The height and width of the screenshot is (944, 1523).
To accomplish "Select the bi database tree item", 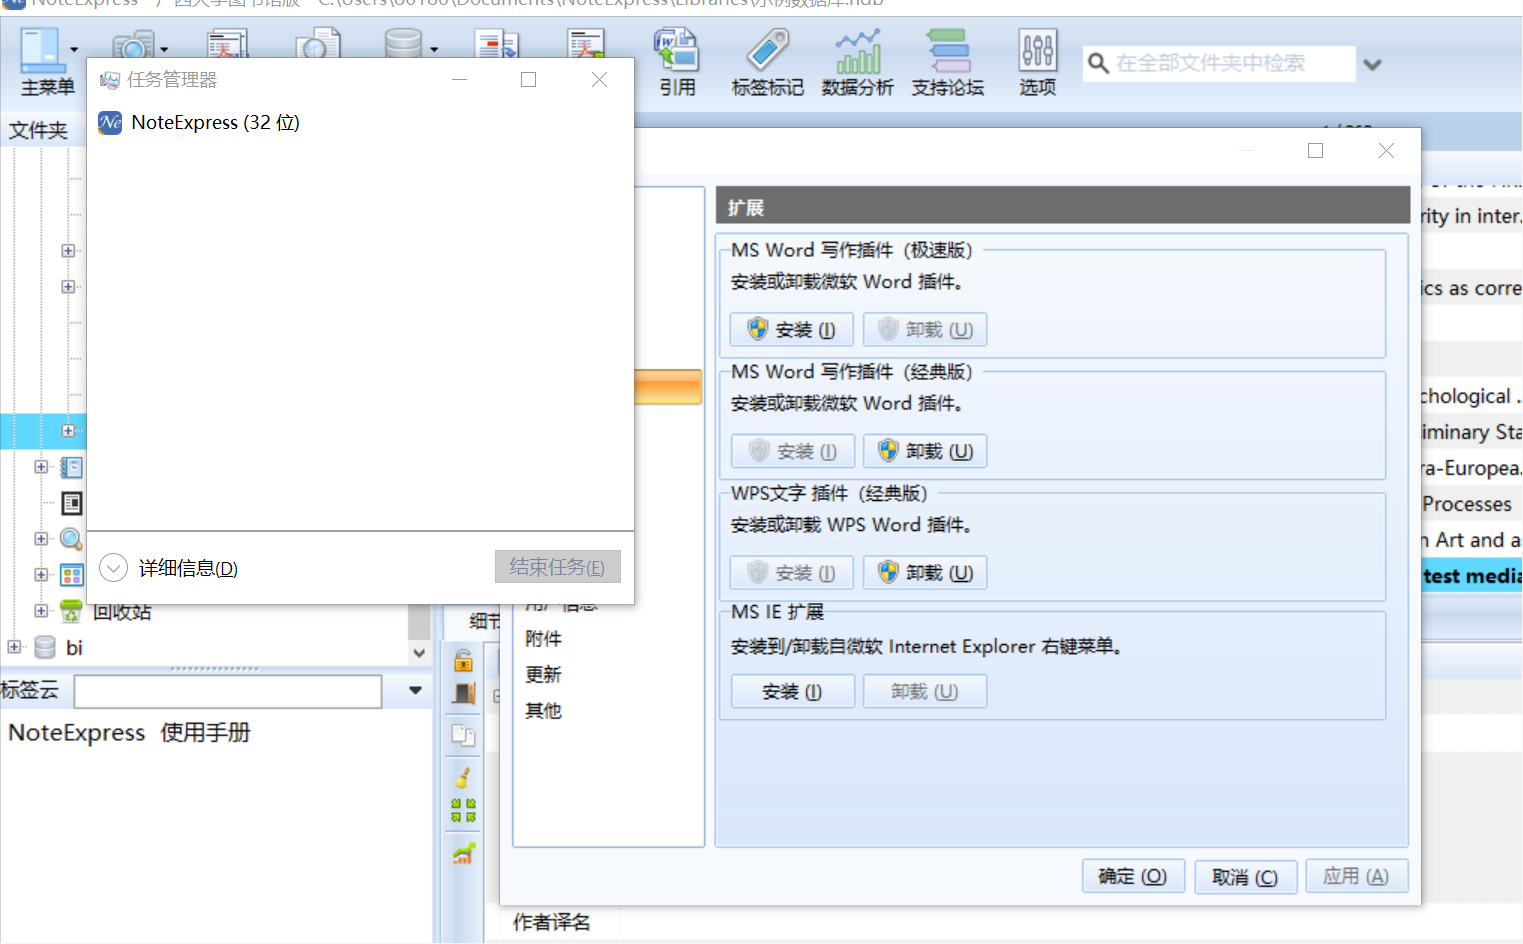I will pyautogui.click(x=74, y=648).
